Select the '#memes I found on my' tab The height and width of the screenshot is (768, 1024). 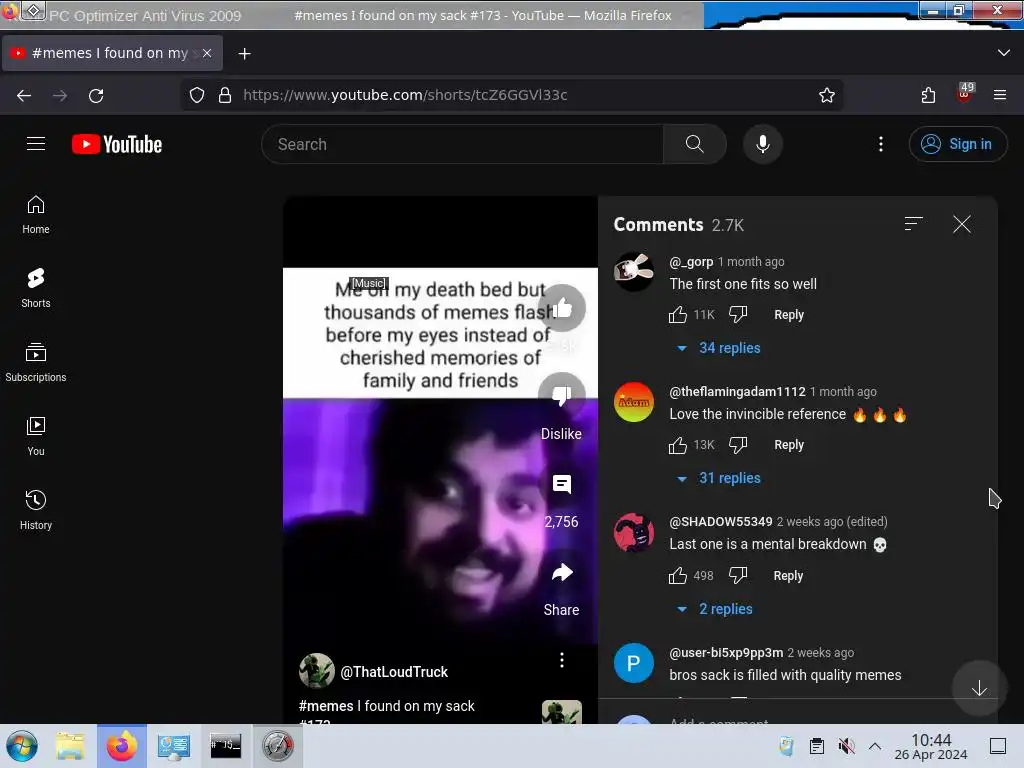(112, 53)
